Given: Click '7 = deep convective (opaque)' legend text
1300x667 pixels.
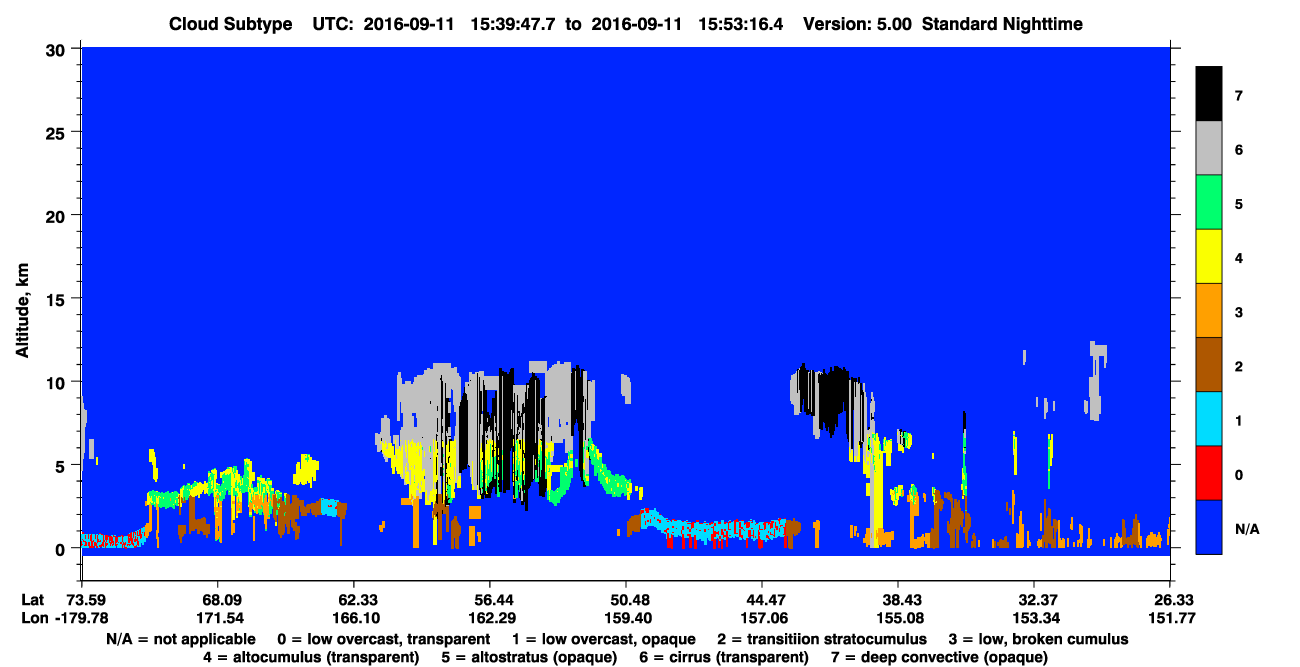Looking at the screenshot, I should (x=940, y=657).
